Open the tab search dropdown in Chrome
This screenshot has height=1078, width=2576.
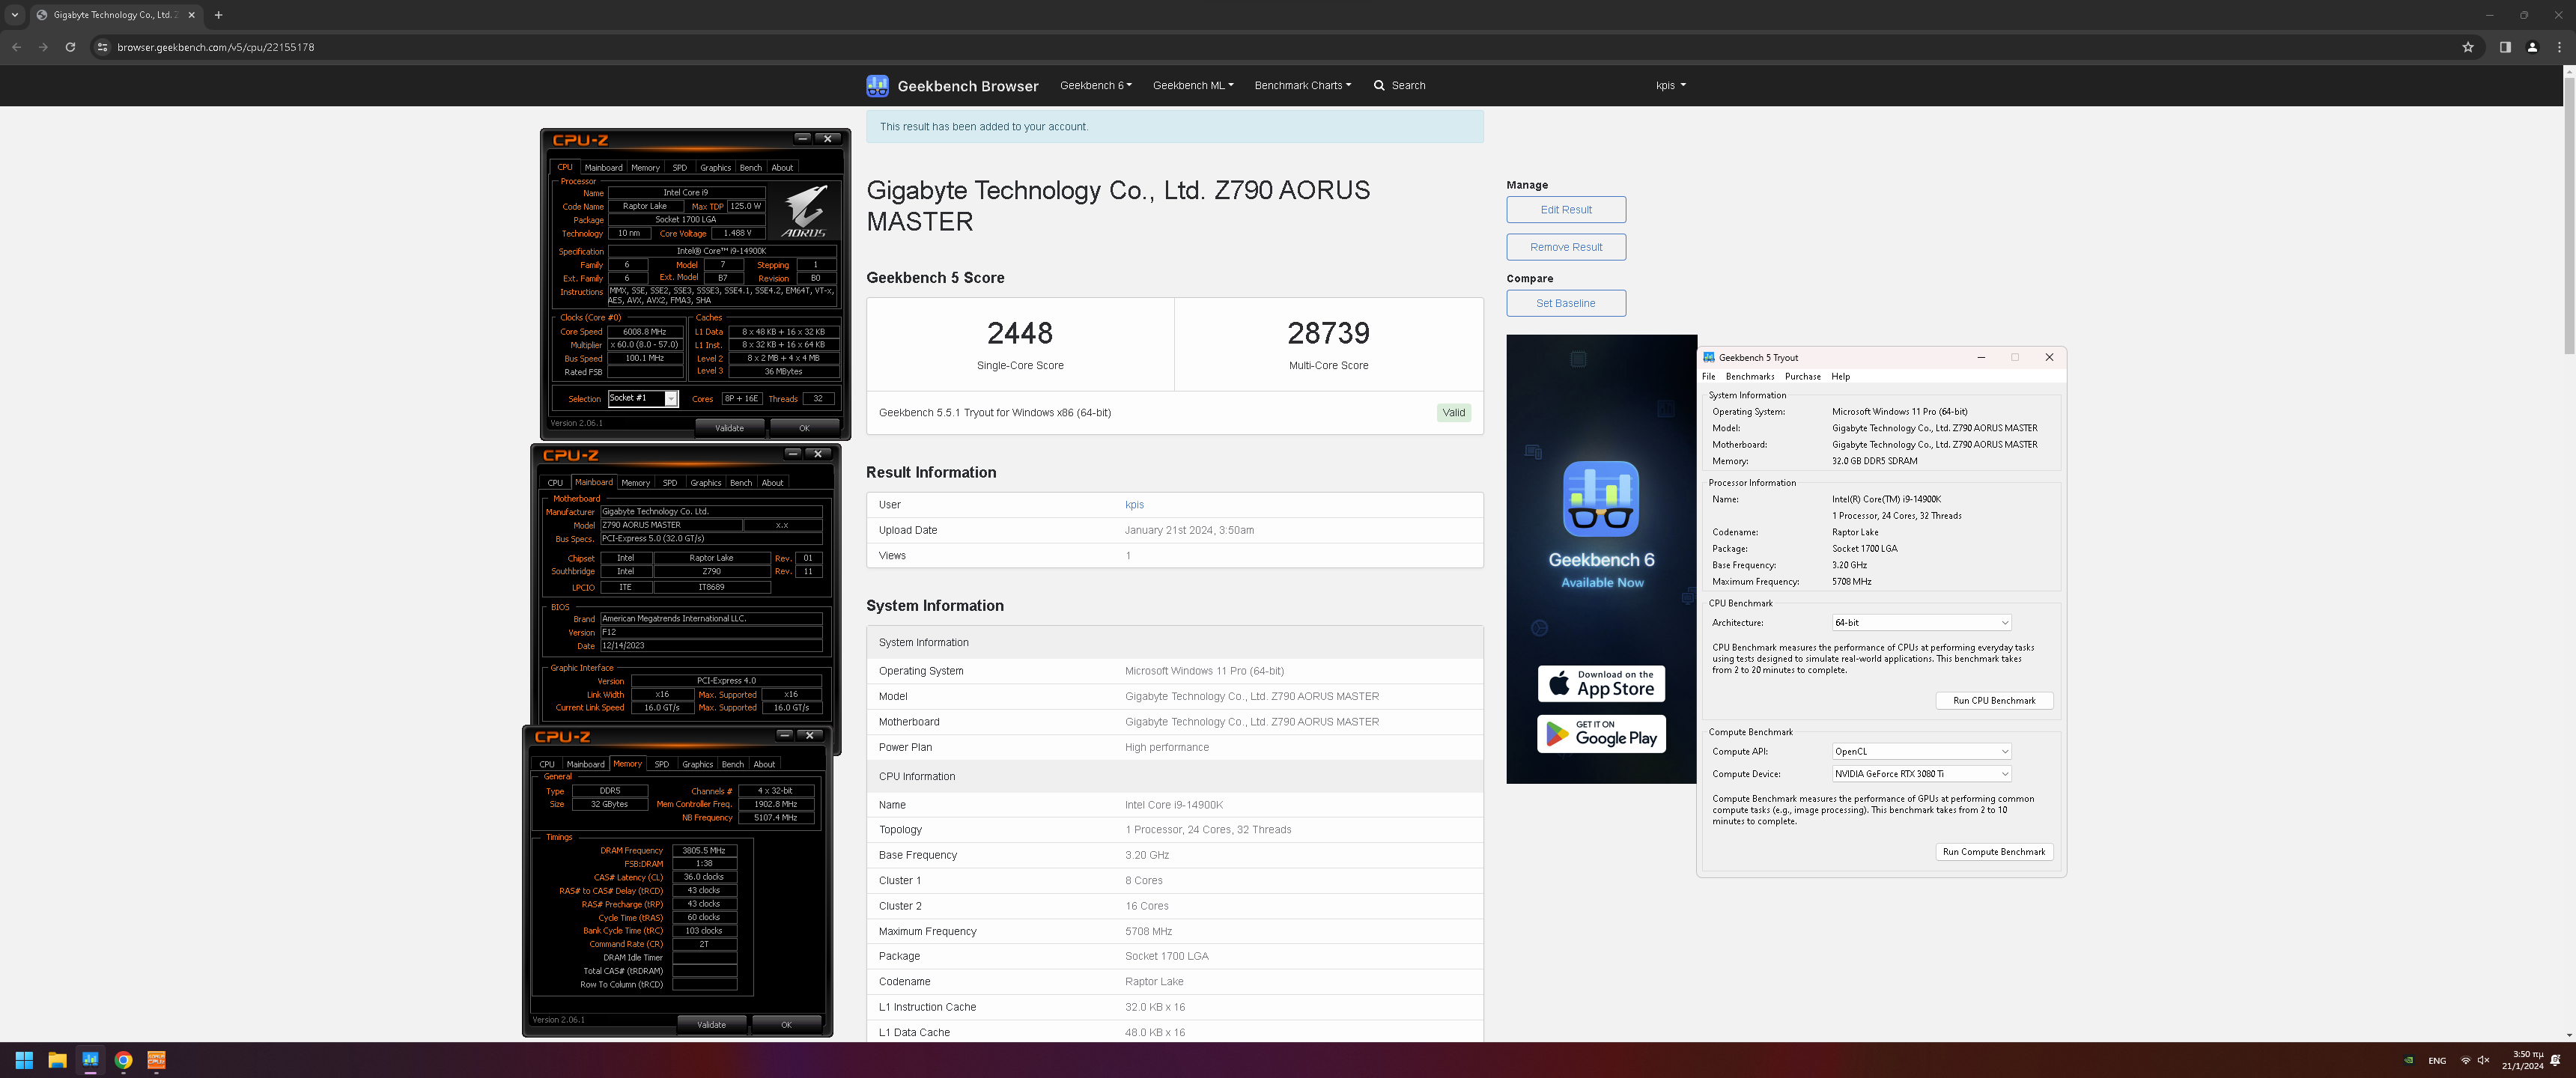(x=15, y=15)
